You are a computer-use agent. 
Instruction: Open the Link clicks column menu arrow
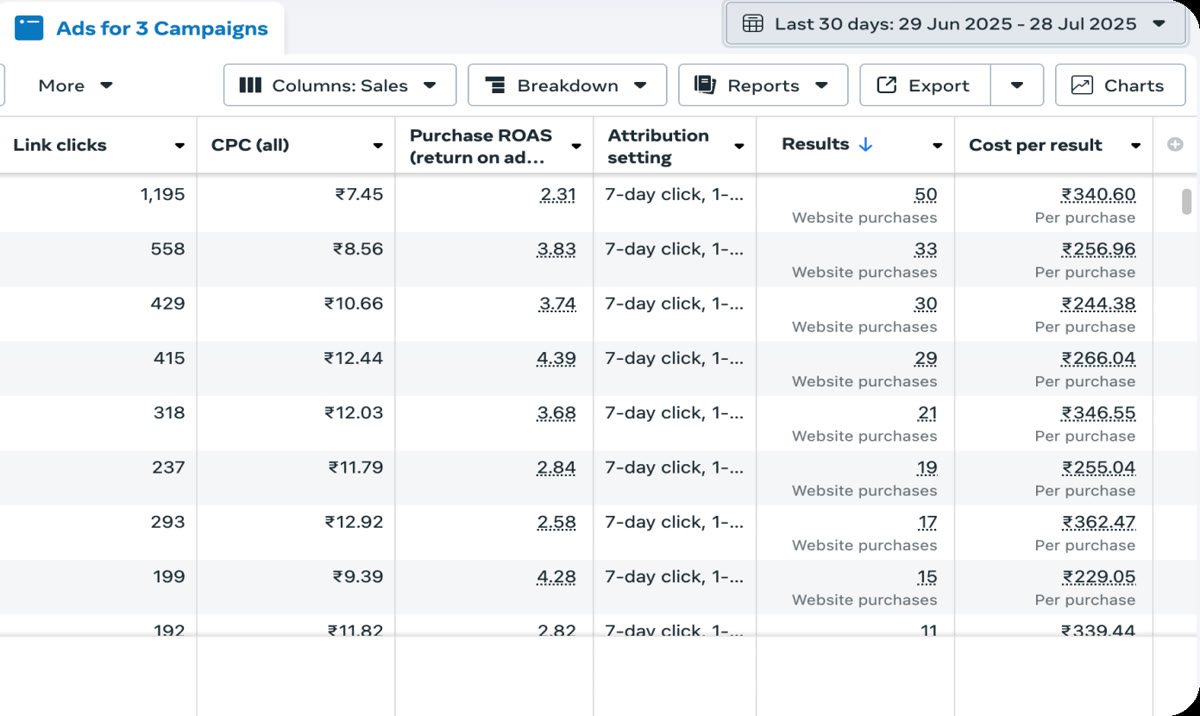pos(179,146)
